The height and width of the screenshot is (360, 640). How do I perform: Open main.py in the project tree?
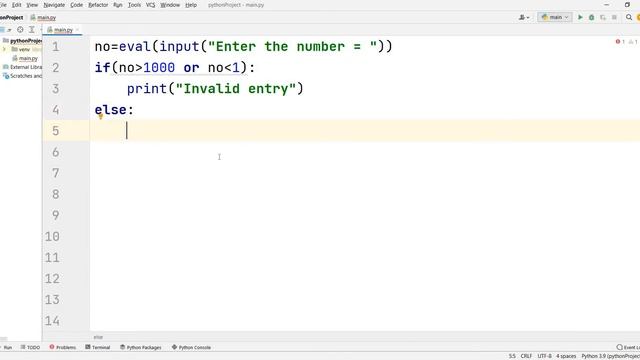(x=28, y=58)
